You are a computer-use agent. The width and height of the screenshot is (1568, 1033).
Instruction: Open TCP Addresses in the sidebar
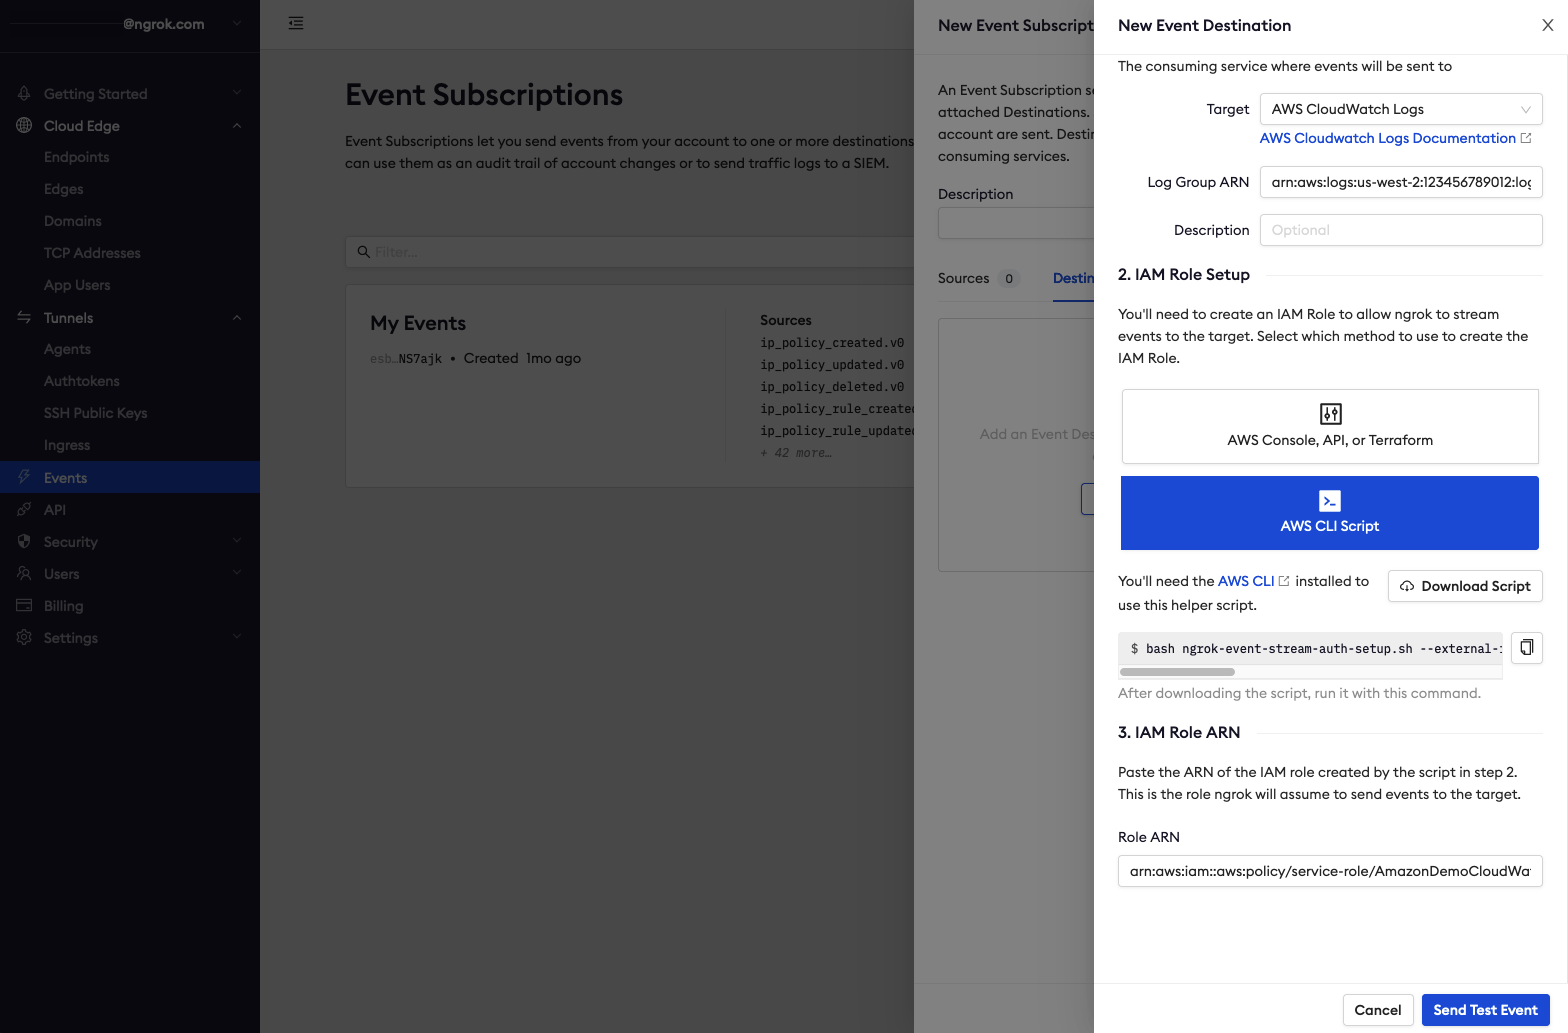(x=92, y=253)
